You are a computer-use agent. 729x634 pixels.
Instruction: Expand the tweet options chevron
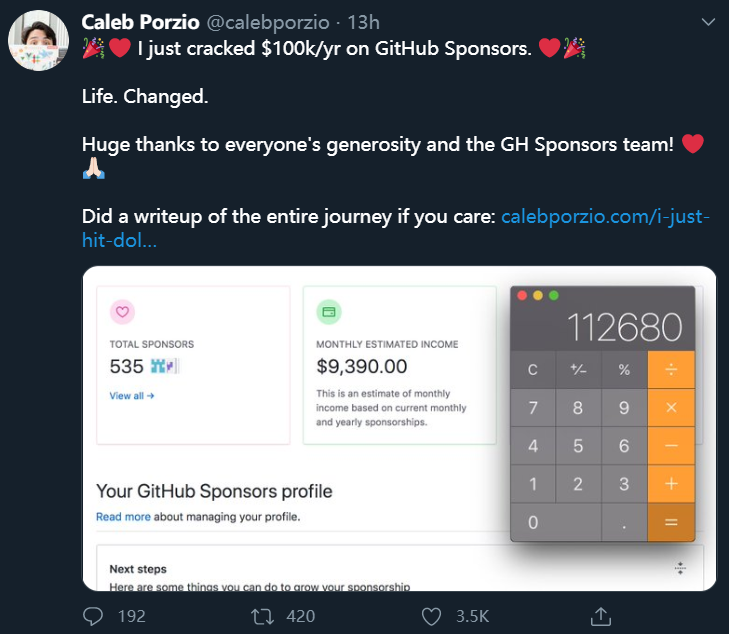click(x=708, y=21)
